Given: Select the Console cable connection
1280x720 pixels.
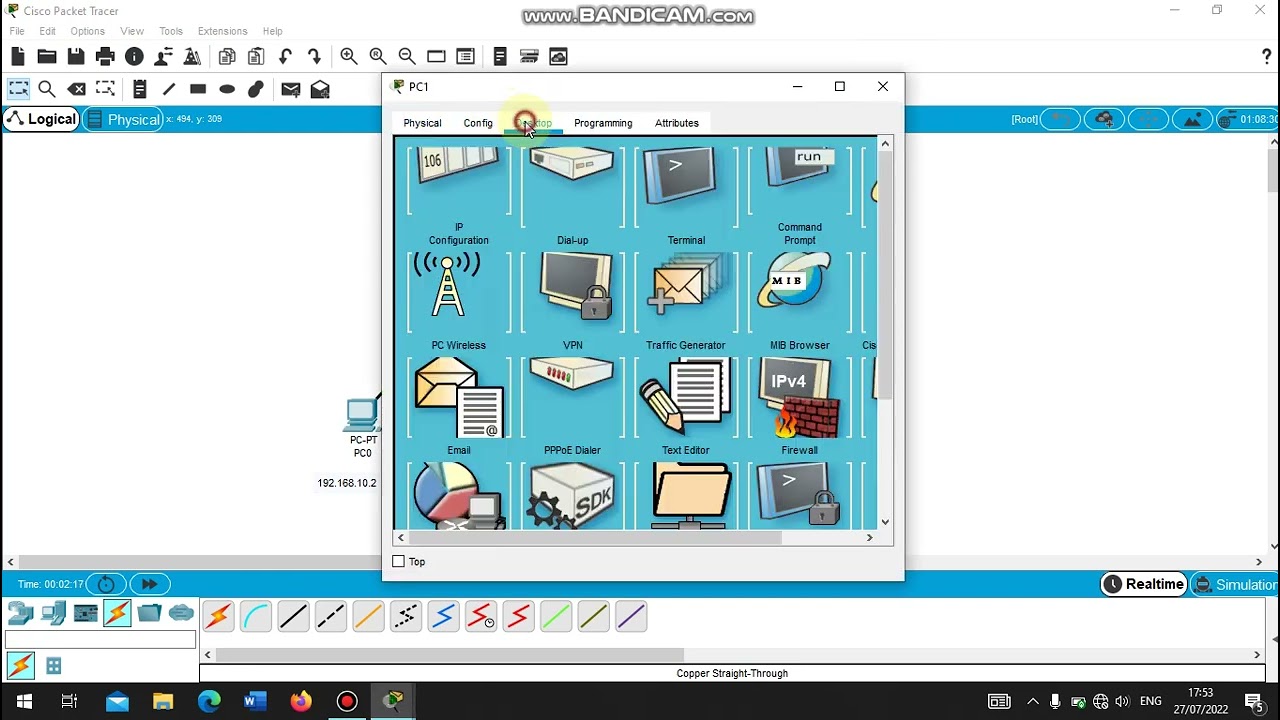Looking at the screenshot, I should 255,616.
